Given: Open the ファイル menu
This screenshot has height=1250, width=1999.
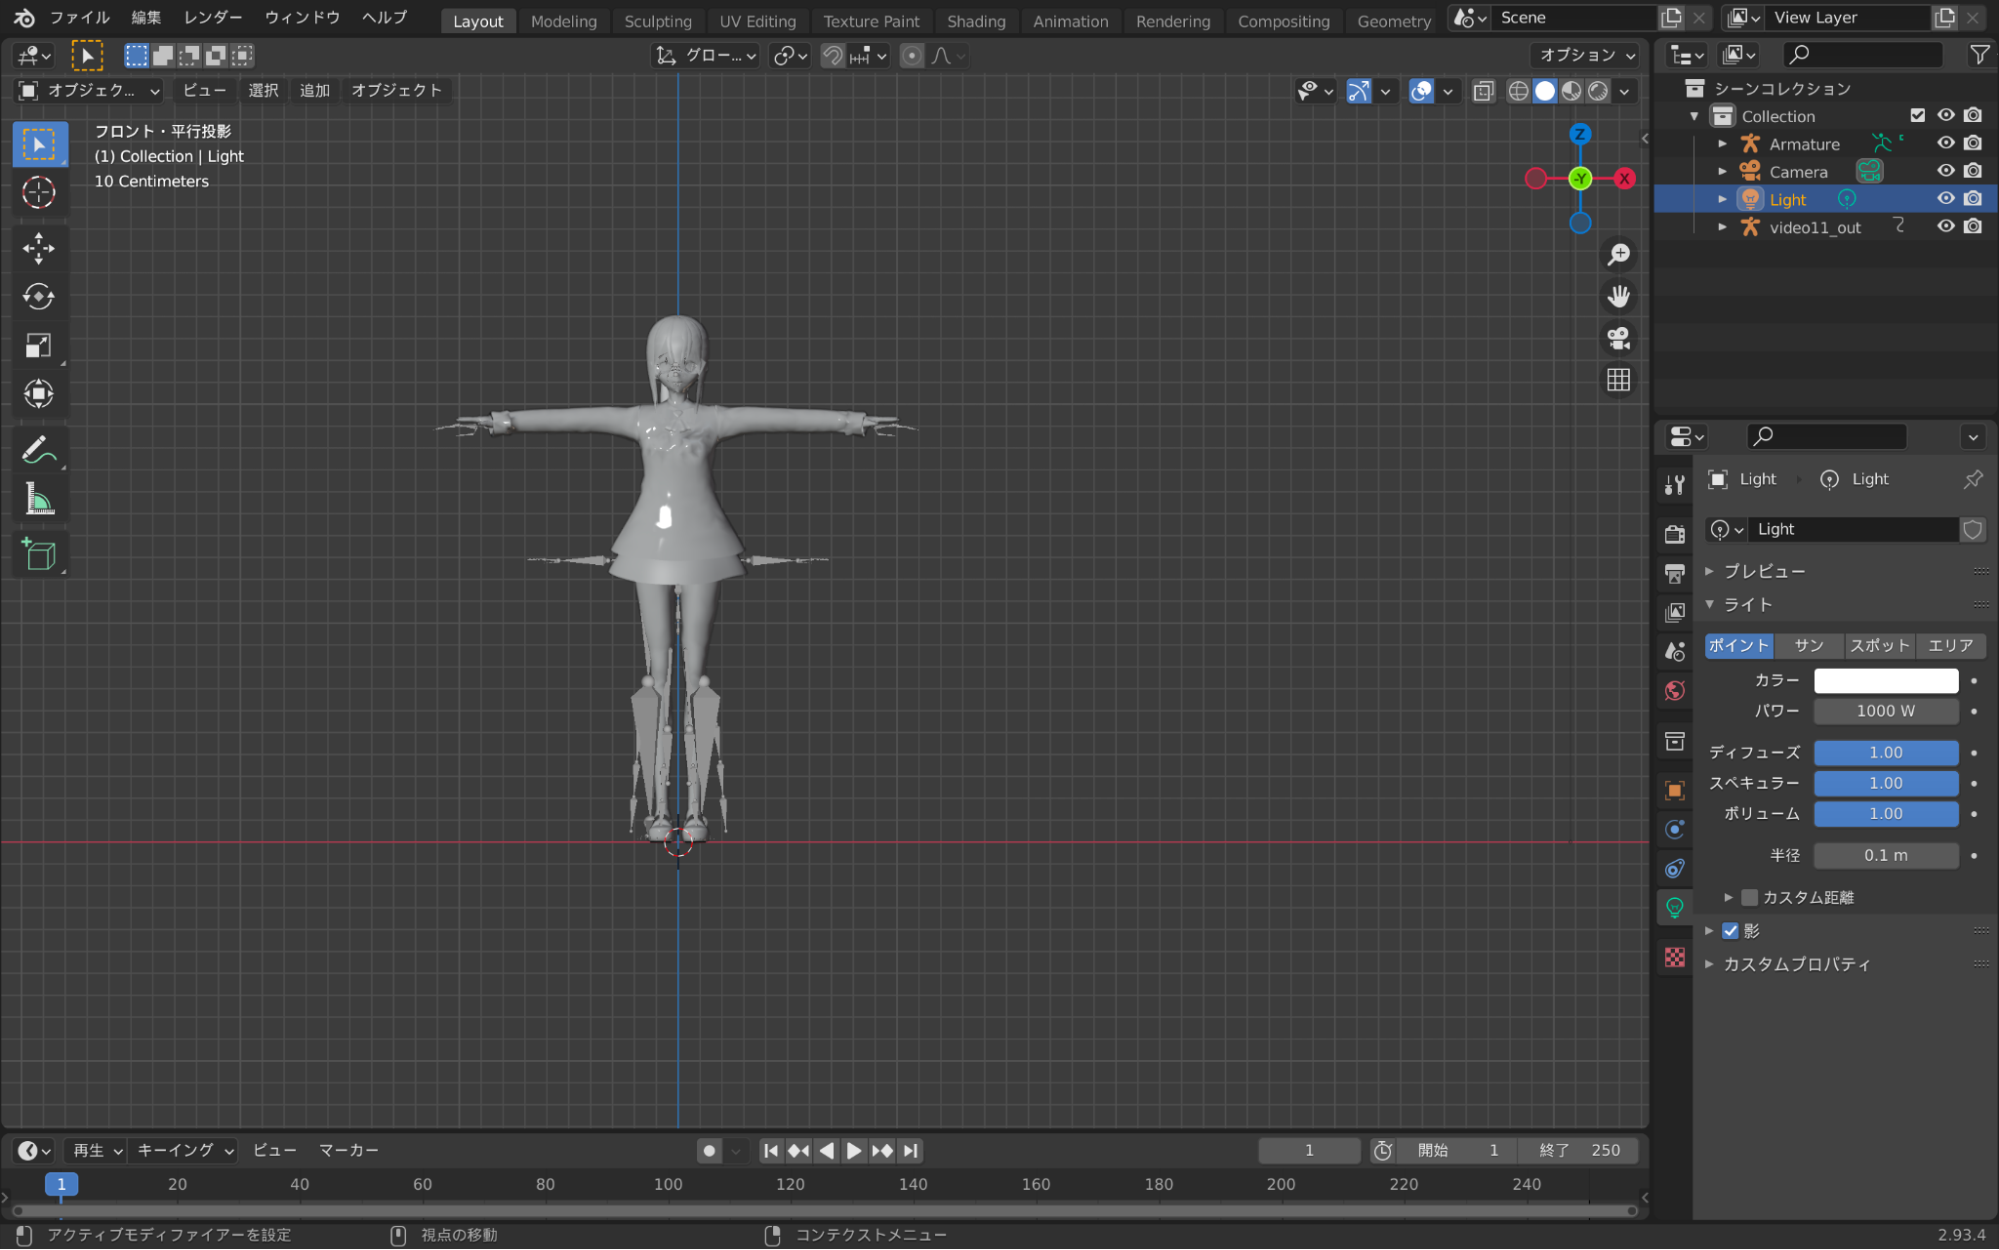Looking at the screenshot, I should tap(80, 18).
